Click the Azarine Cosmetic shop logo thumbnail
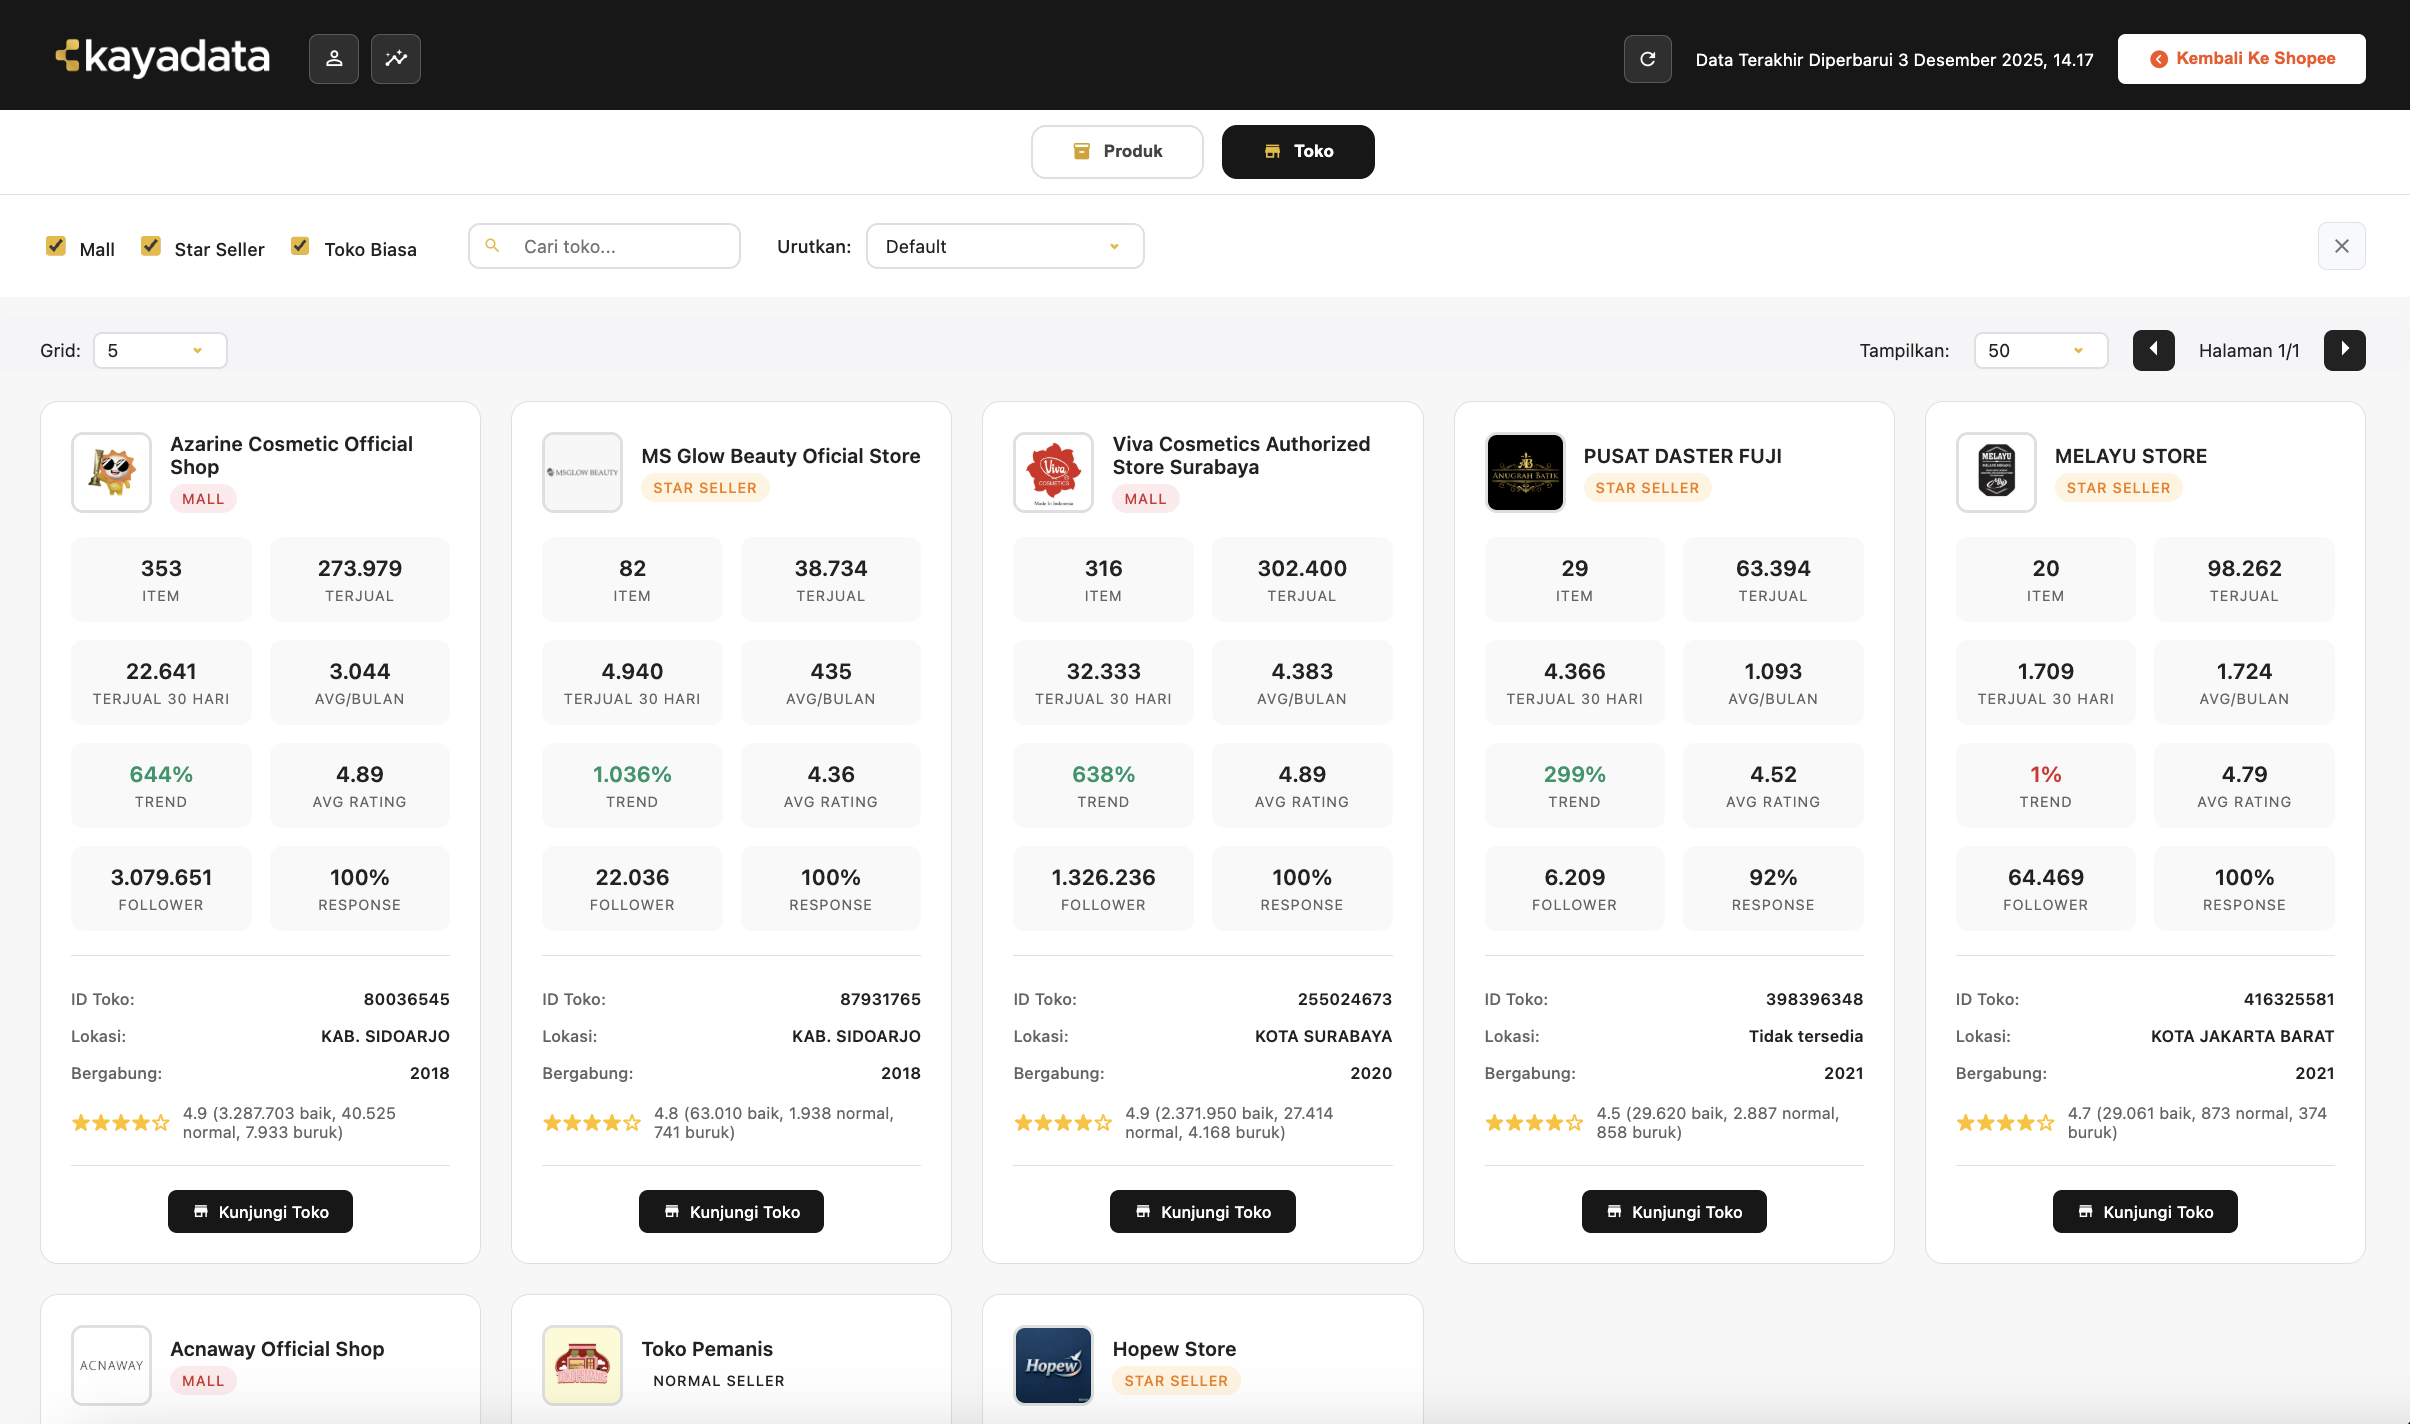This screenshot has width=2410, height=1424. pyautogui.click(x=111, y=472)
